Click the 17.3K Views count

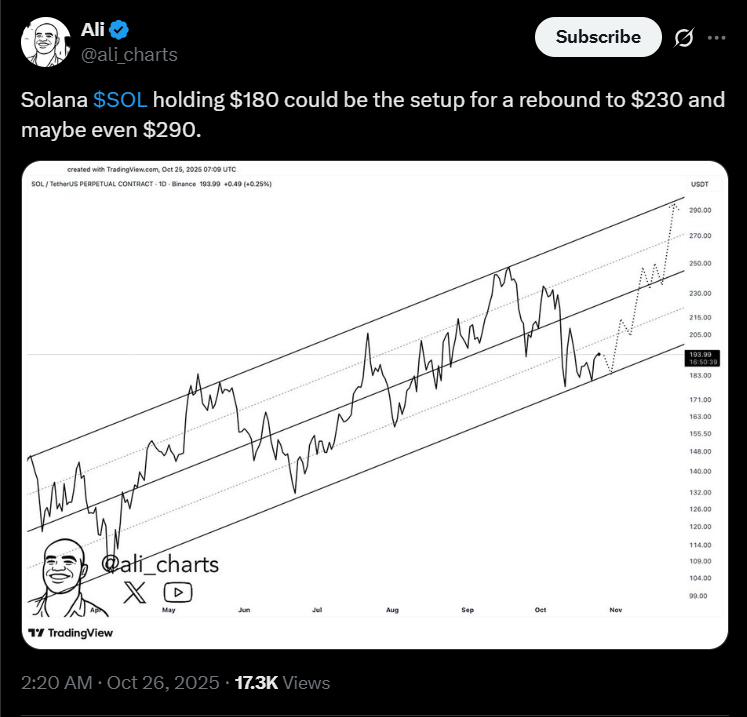282,683
